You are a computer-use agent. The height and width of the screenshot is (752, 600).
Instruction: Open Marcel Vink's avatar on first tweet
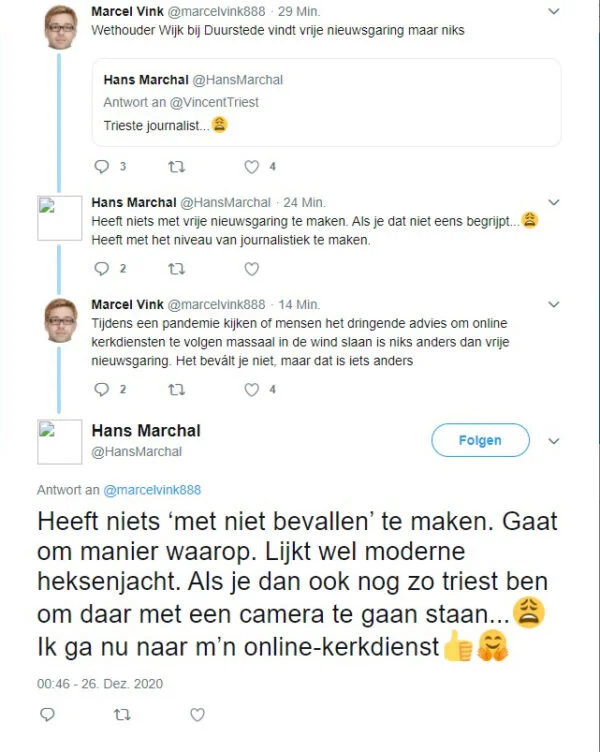point(61,28)
